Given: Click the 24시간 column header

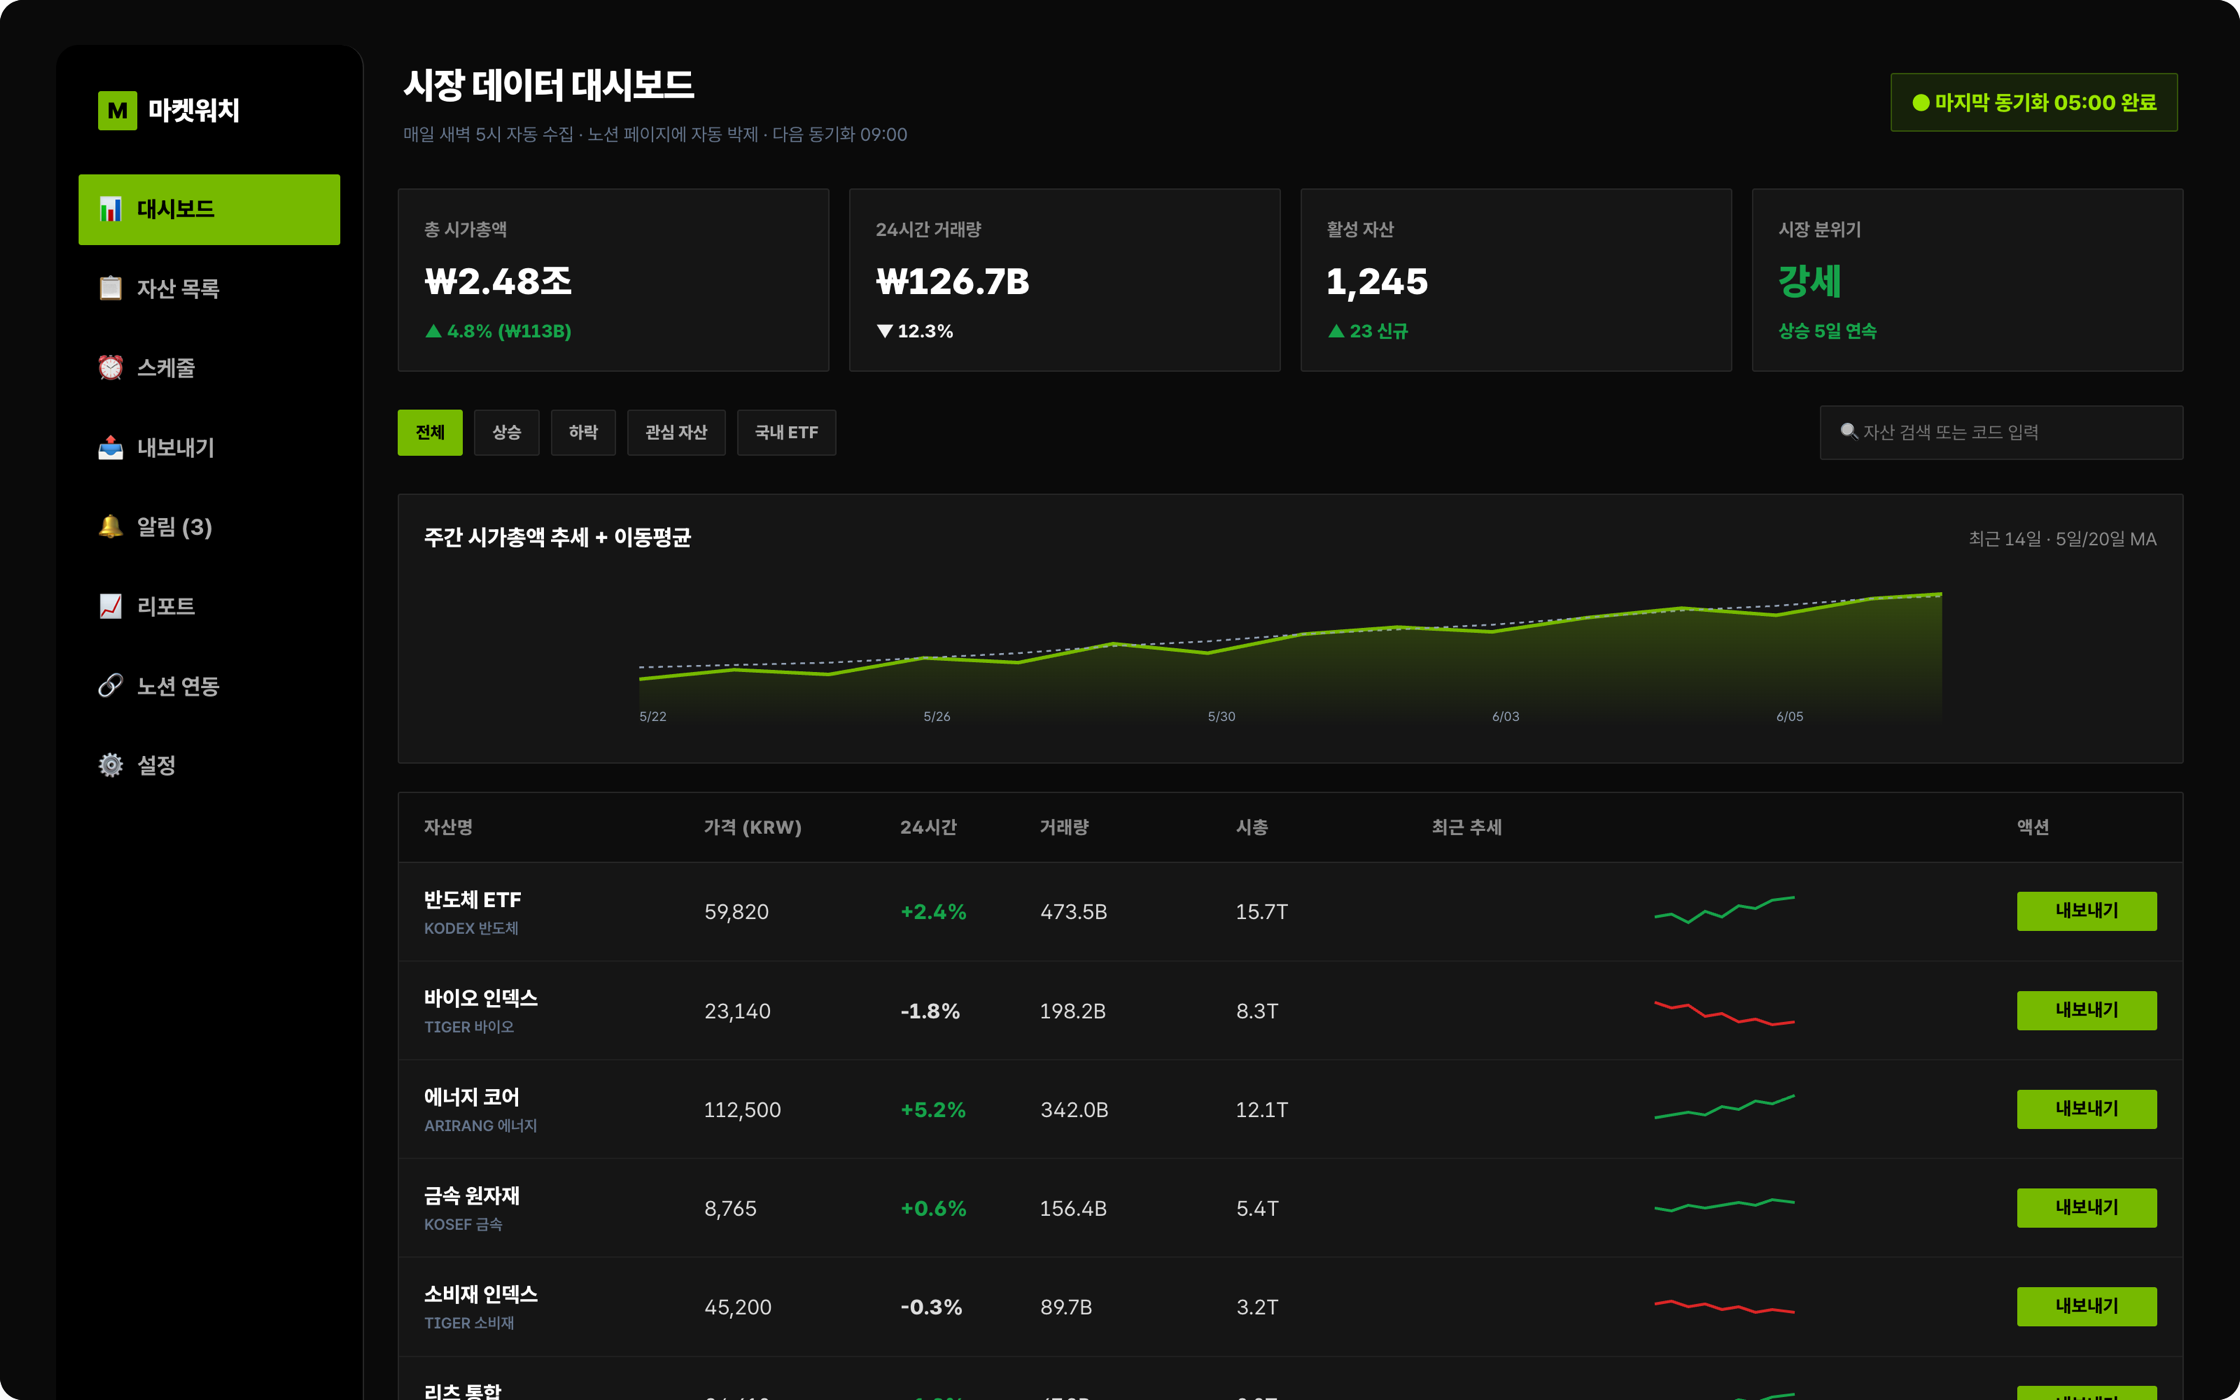Looking at the screenshot, I should click(x=928, y=827).
